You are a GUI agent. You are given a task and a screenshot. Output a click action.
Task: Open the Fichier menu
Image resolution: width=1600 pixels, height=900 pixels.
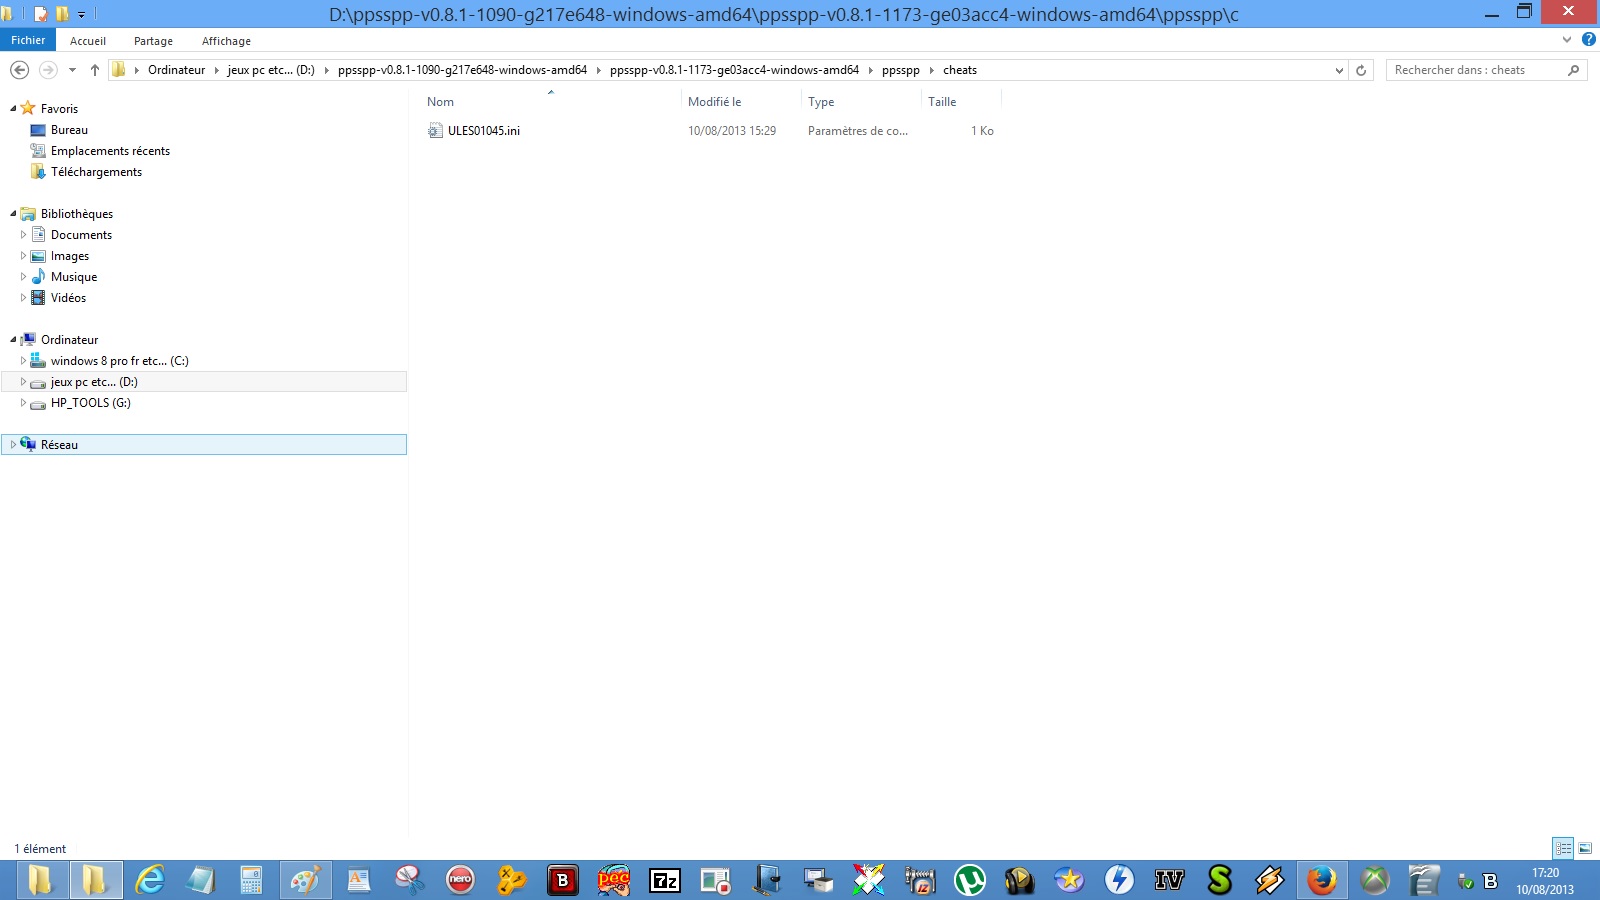28,40
